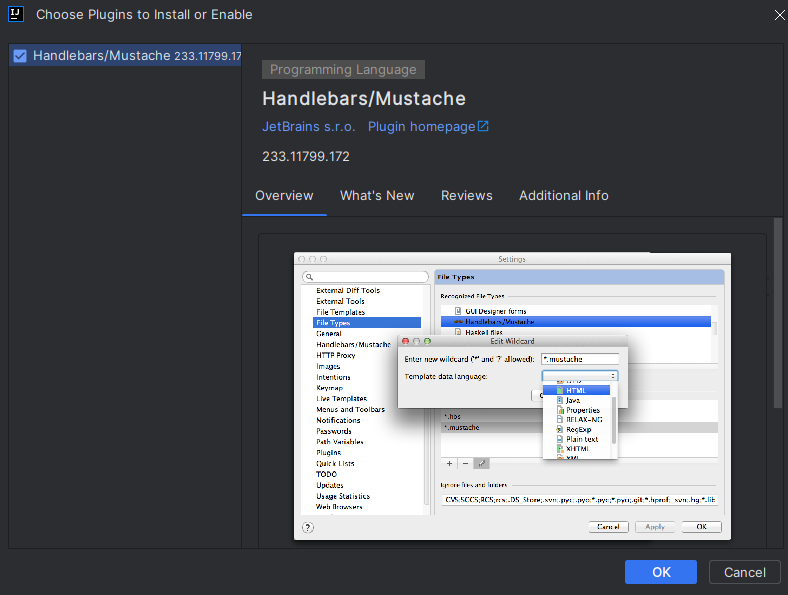Switch to the Overview tab

[284, 195]
